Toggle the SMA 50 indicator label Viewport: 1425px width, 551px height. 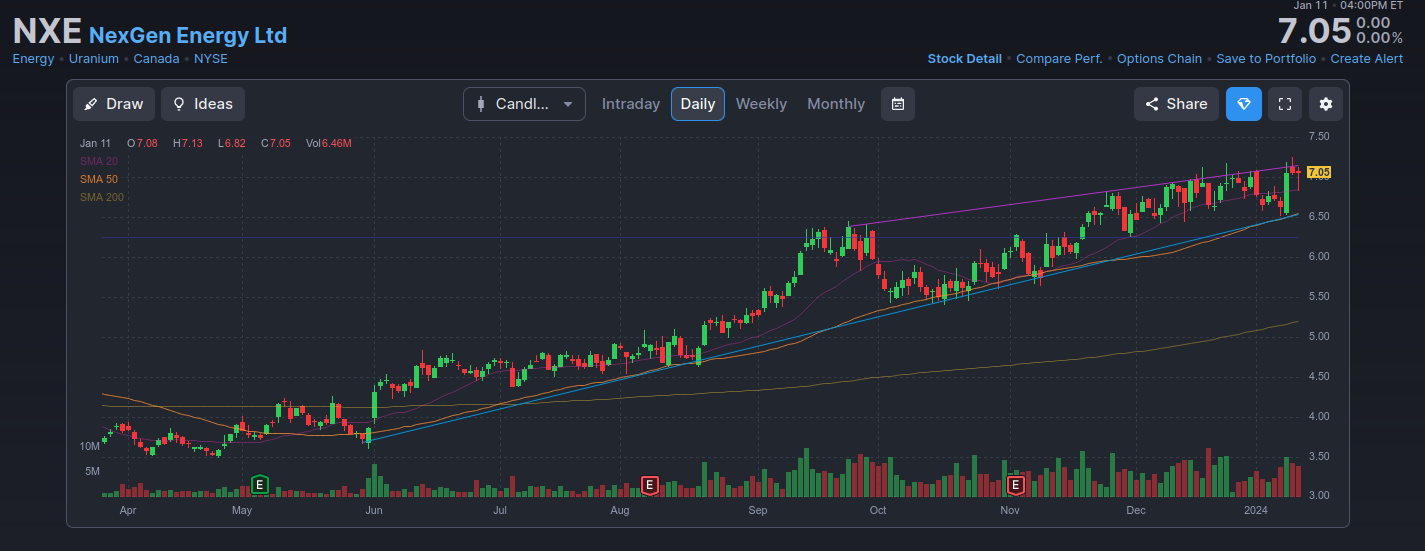click(x=99, y=179)
